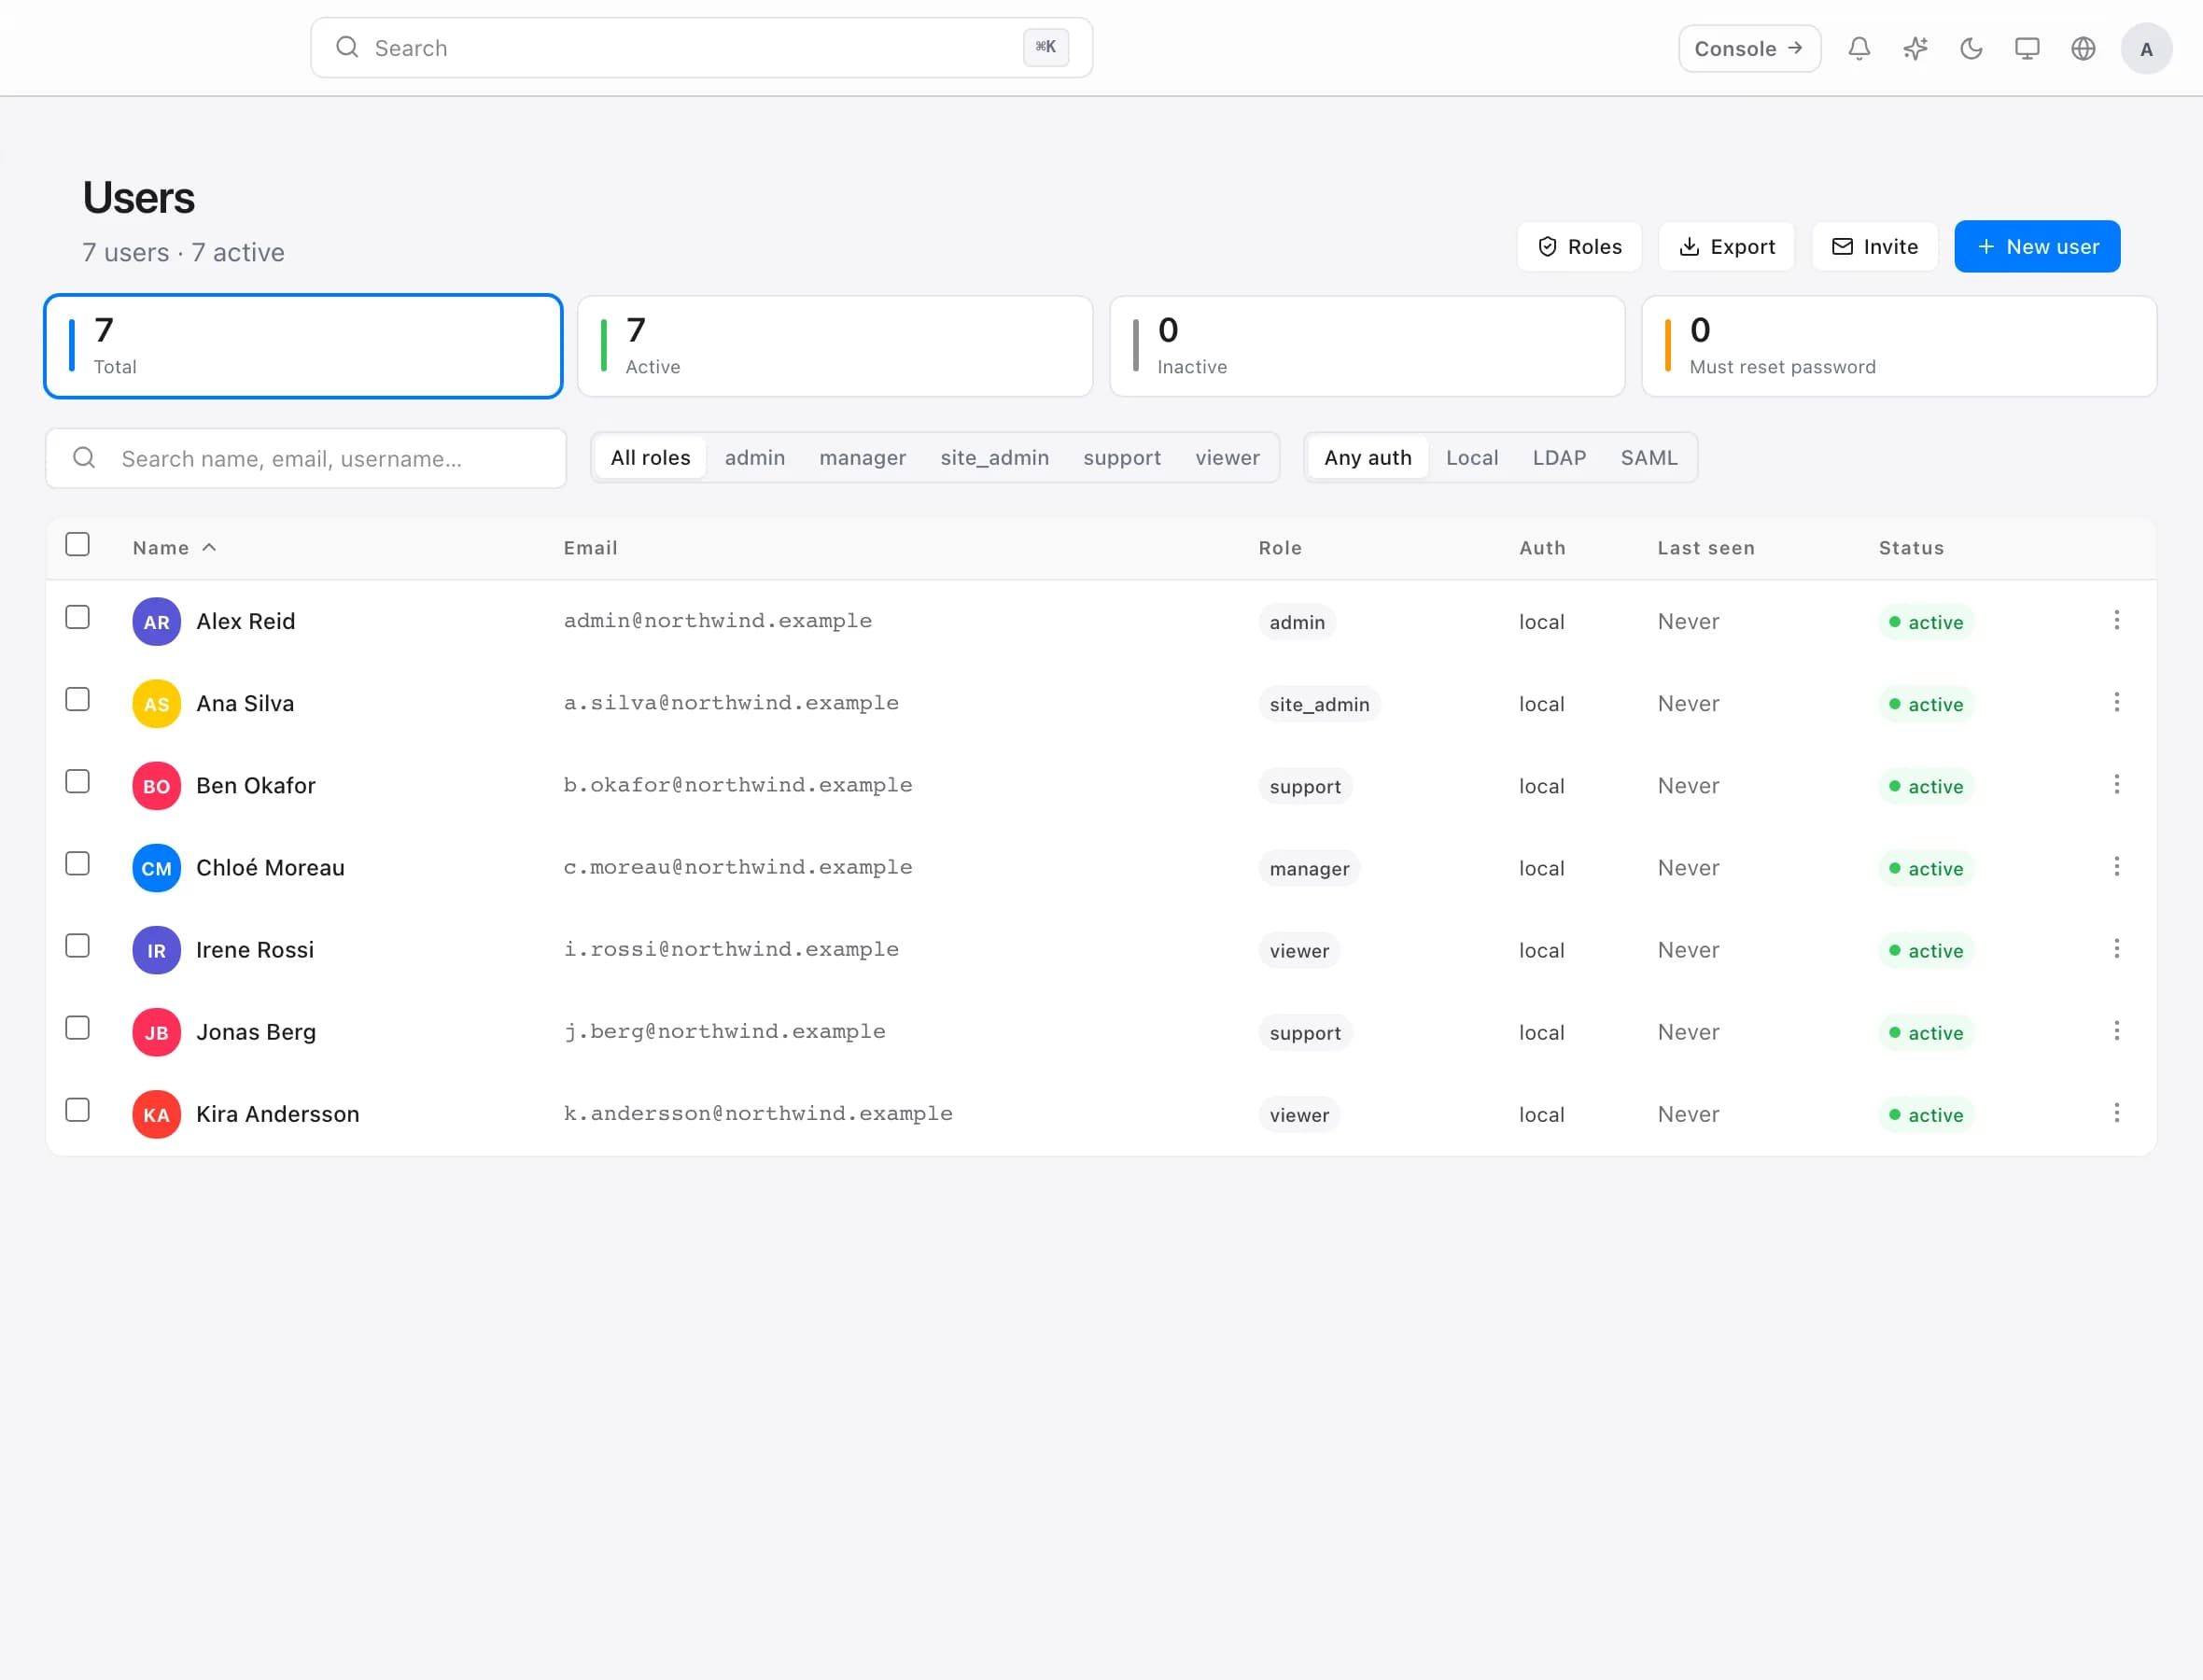The image size is (2203, 1680).
Task: Open the Console link button
Action: 1748,48
